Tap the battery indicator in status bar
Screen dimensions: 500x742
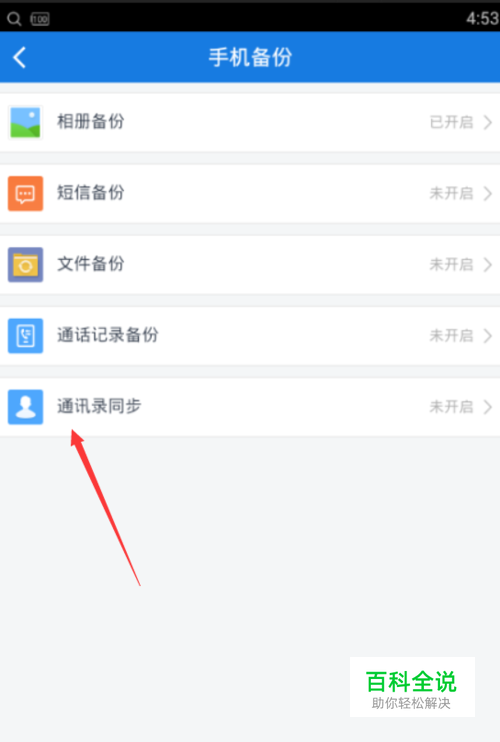[x=40, y=19]
